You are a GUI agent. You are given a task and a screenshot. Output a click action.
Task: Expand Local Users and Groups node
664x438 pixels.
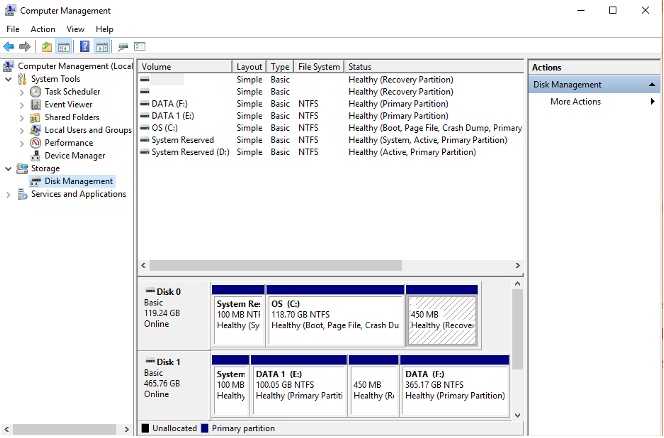click(22, 130)
